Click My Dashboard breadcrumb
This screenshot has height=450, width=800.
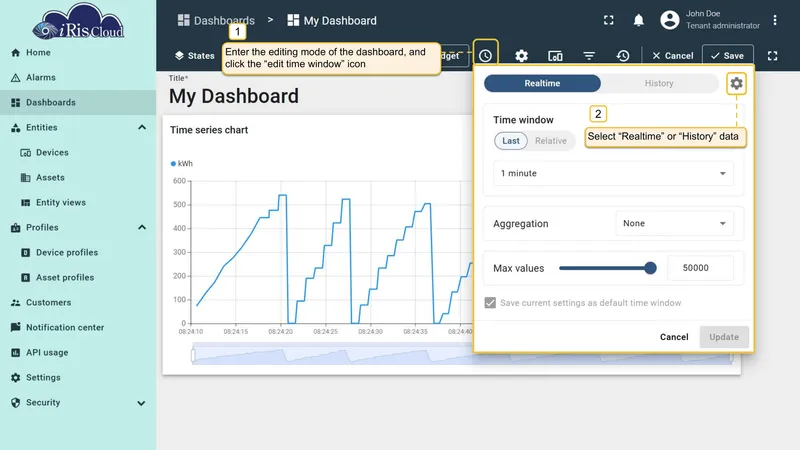[x=332, y=20]
